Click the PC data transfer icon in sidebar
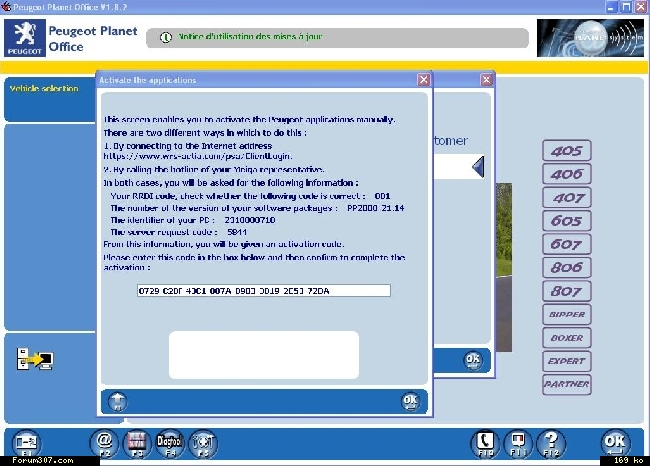This screenshot has height=466, width=650. click(35, 359)
